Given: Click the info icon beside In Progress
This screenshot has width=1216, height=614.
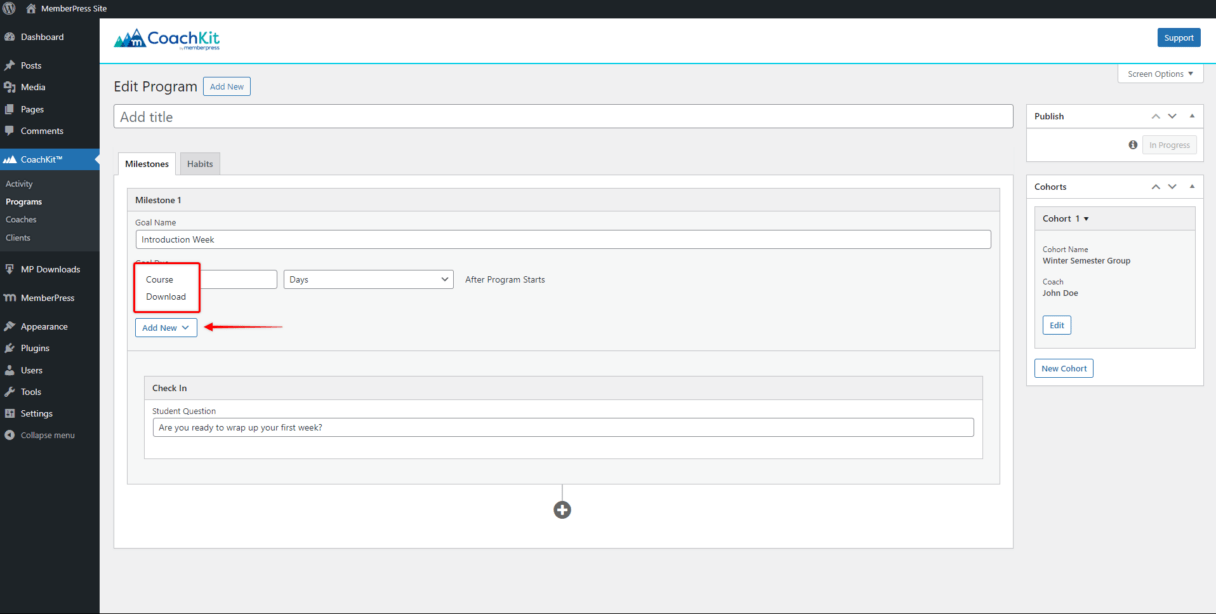Looking at the screenshot, I should coord(1133,145).
